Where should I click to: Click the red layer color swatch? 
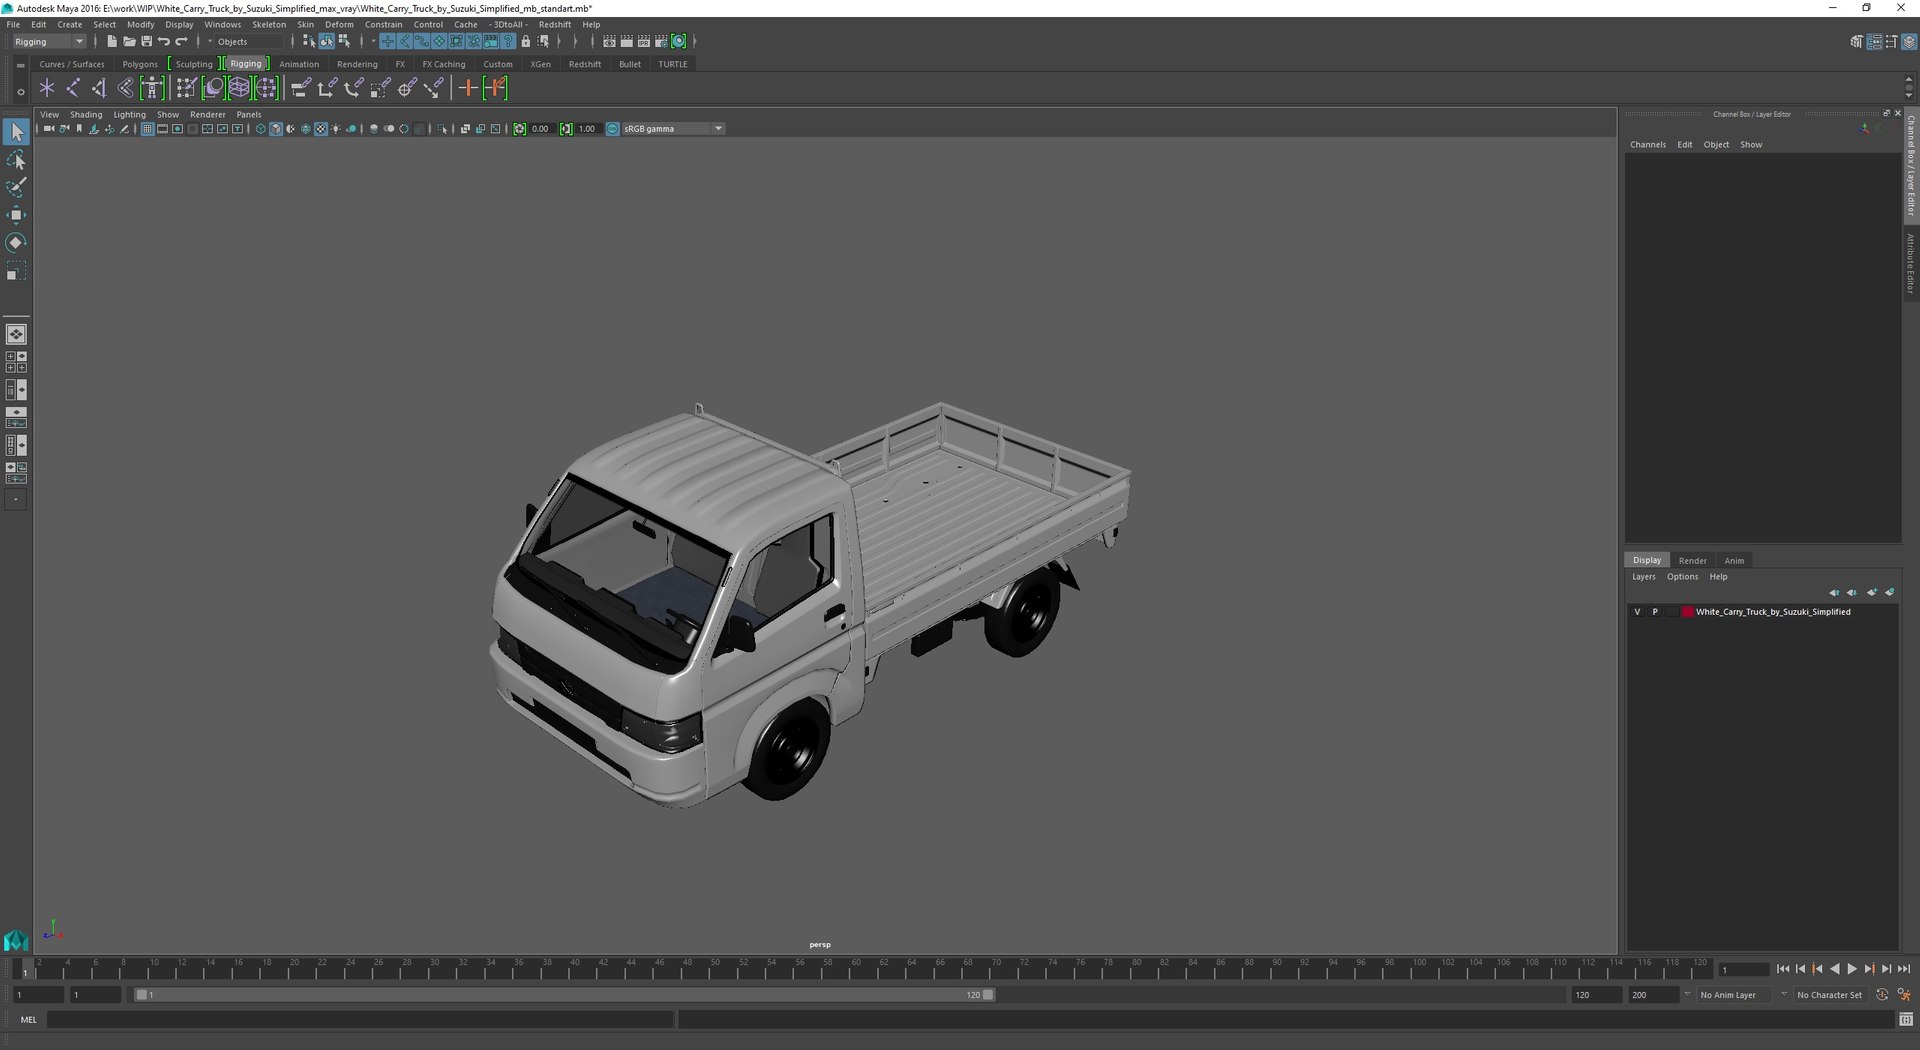pyautogui.click(x=1688, y=612)
